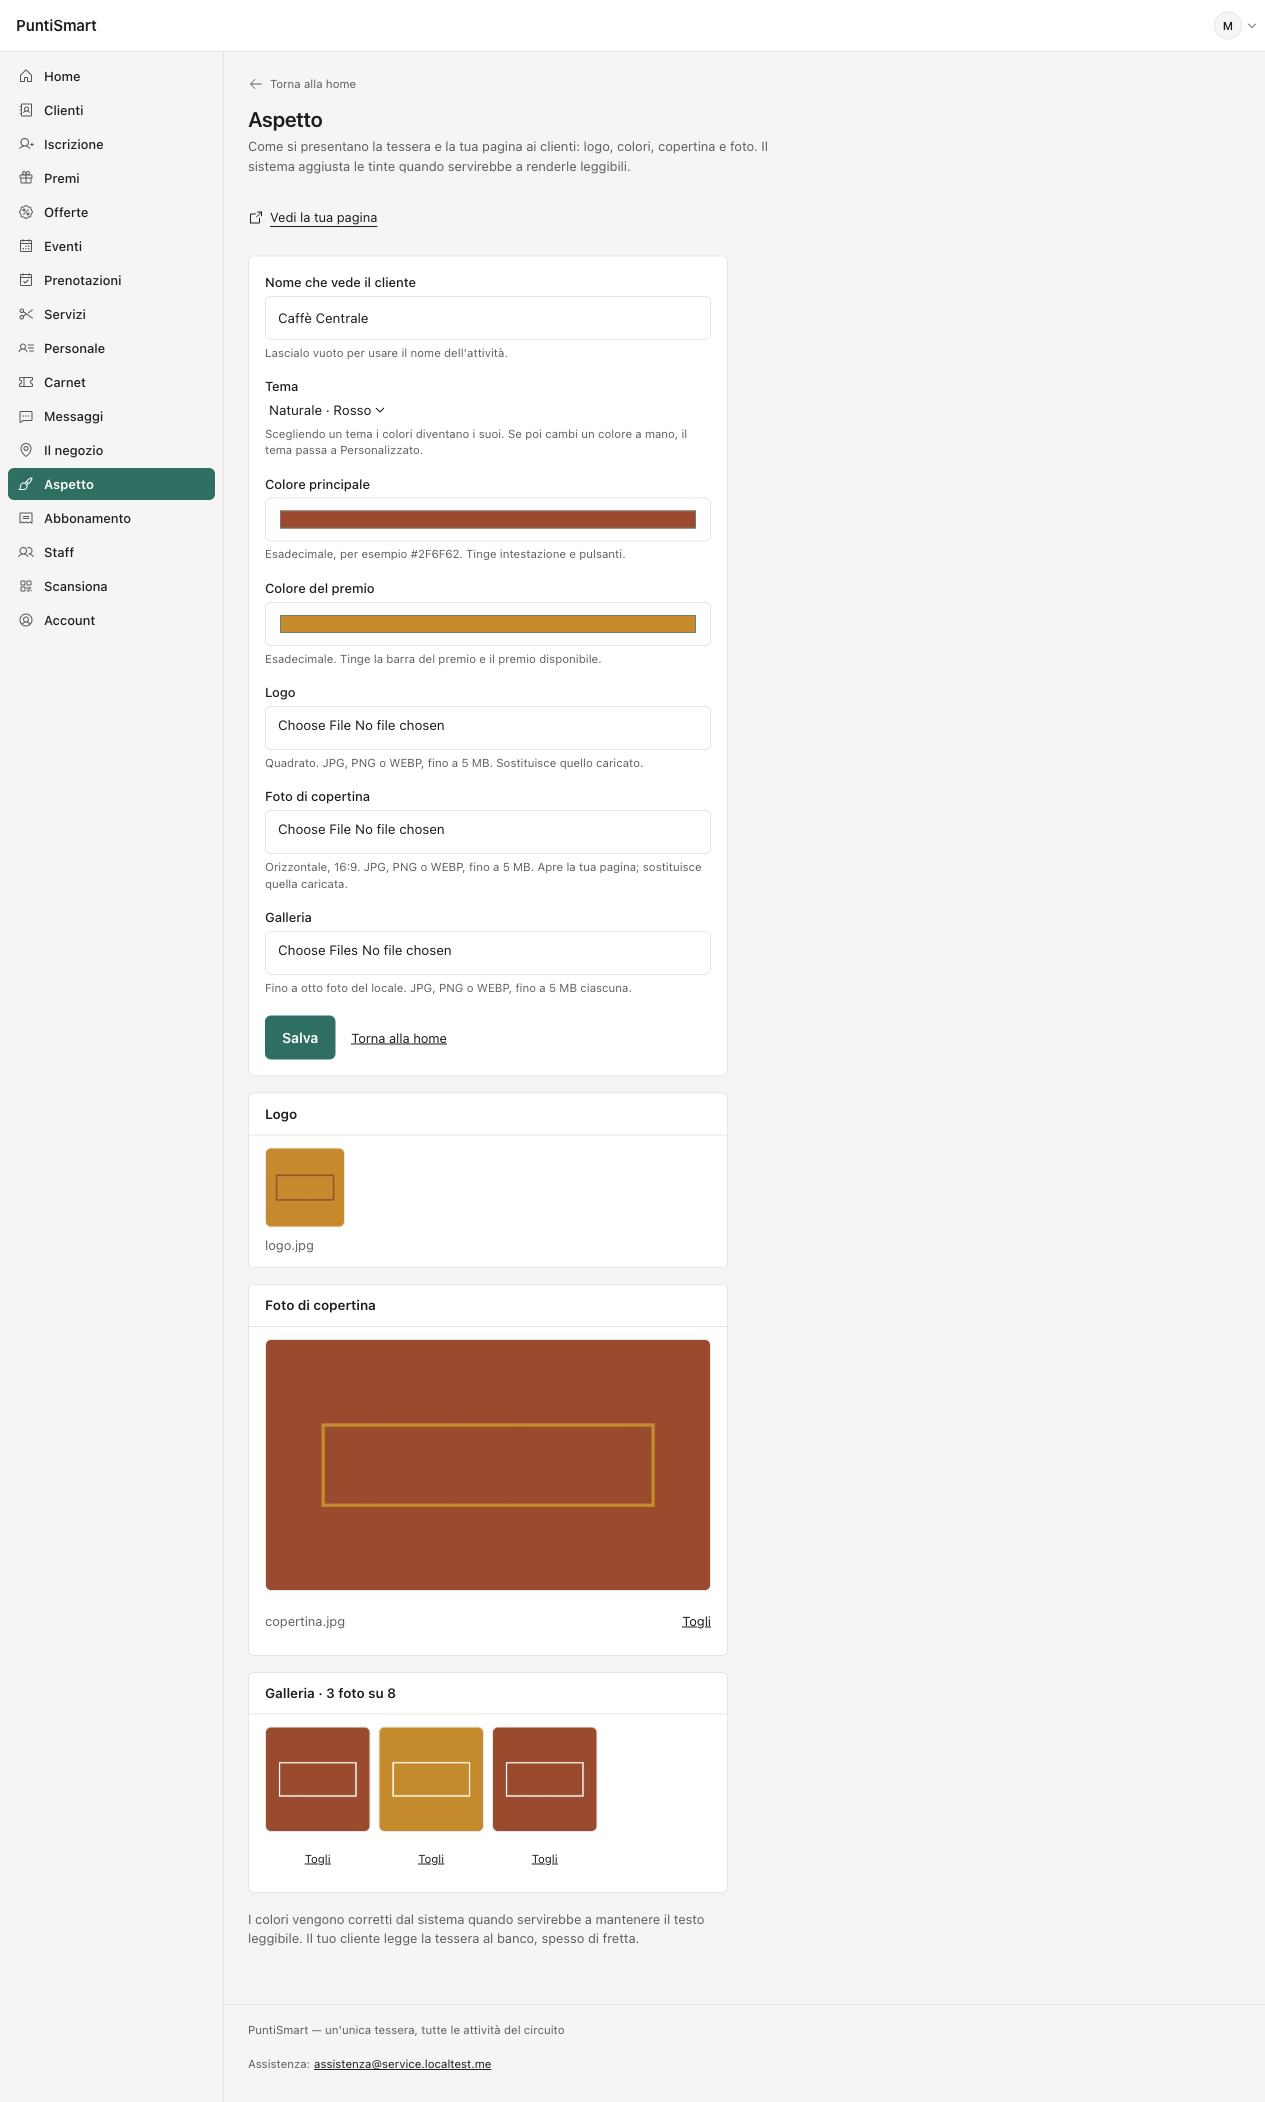
Task: Click the Salva button
Action: pos(300,1038)
